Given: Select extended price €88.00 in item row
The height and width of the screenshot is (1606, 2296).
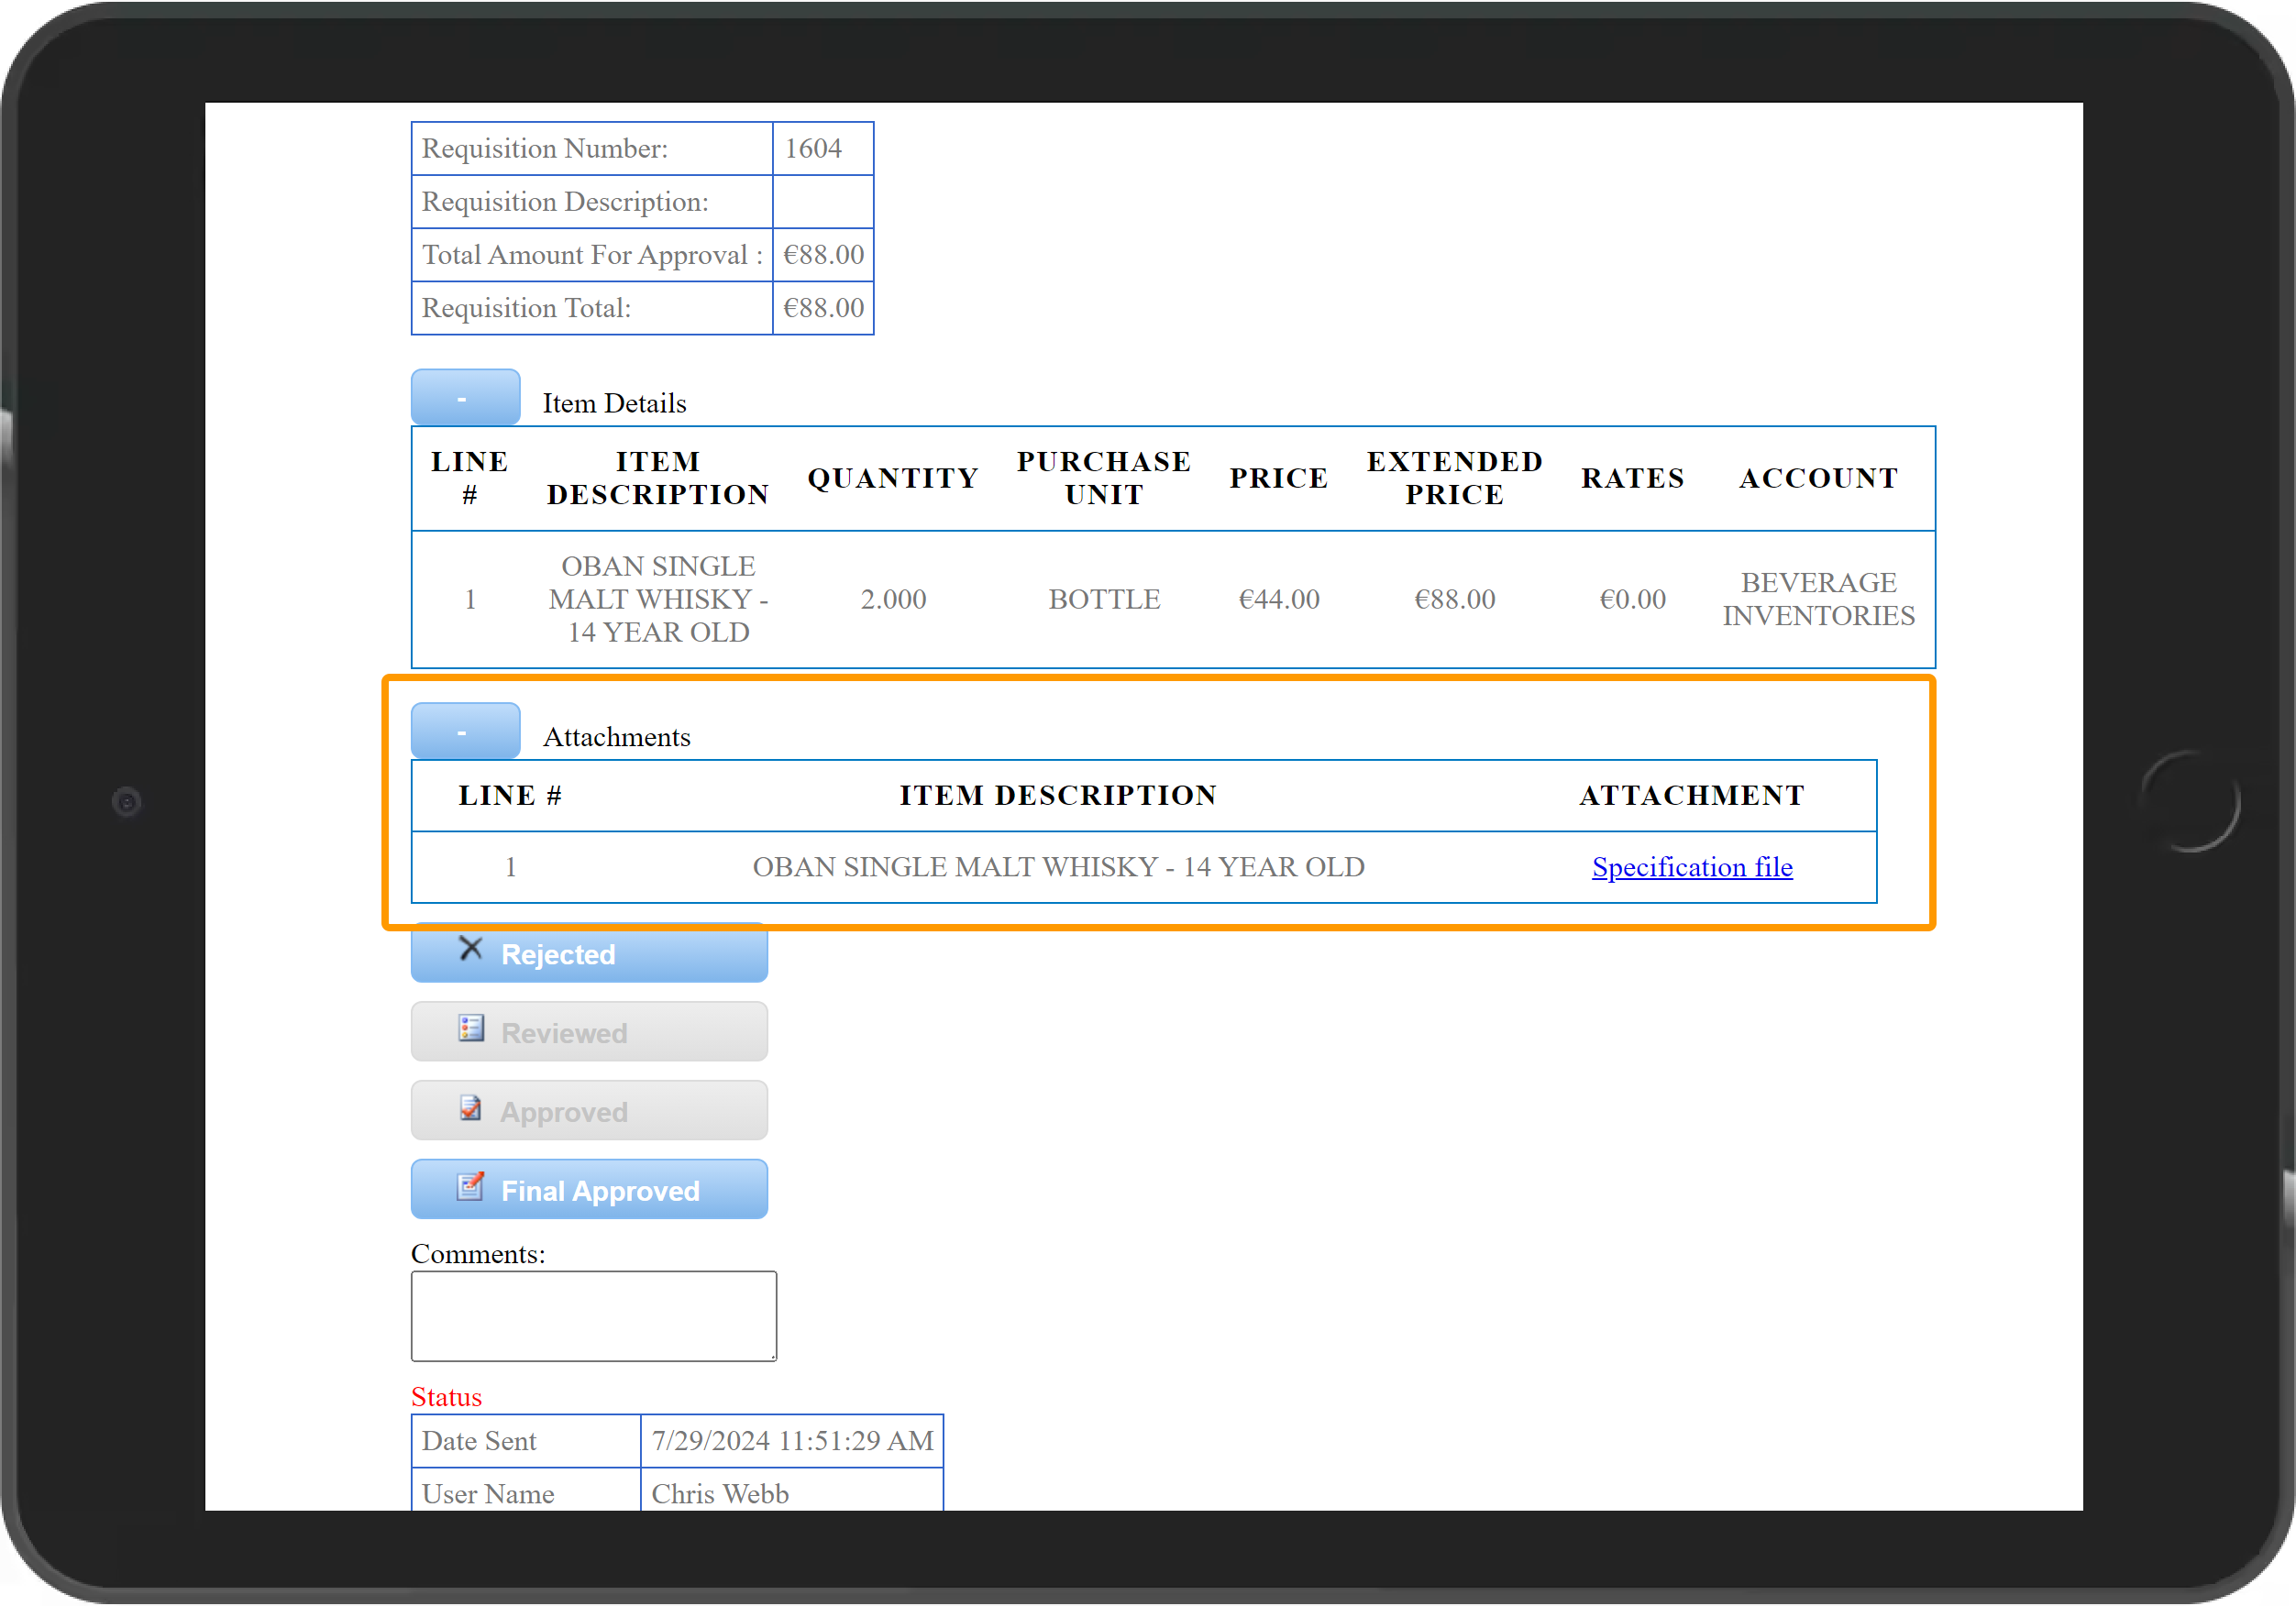Looking at the screenshot, I should pos(1456,600).
